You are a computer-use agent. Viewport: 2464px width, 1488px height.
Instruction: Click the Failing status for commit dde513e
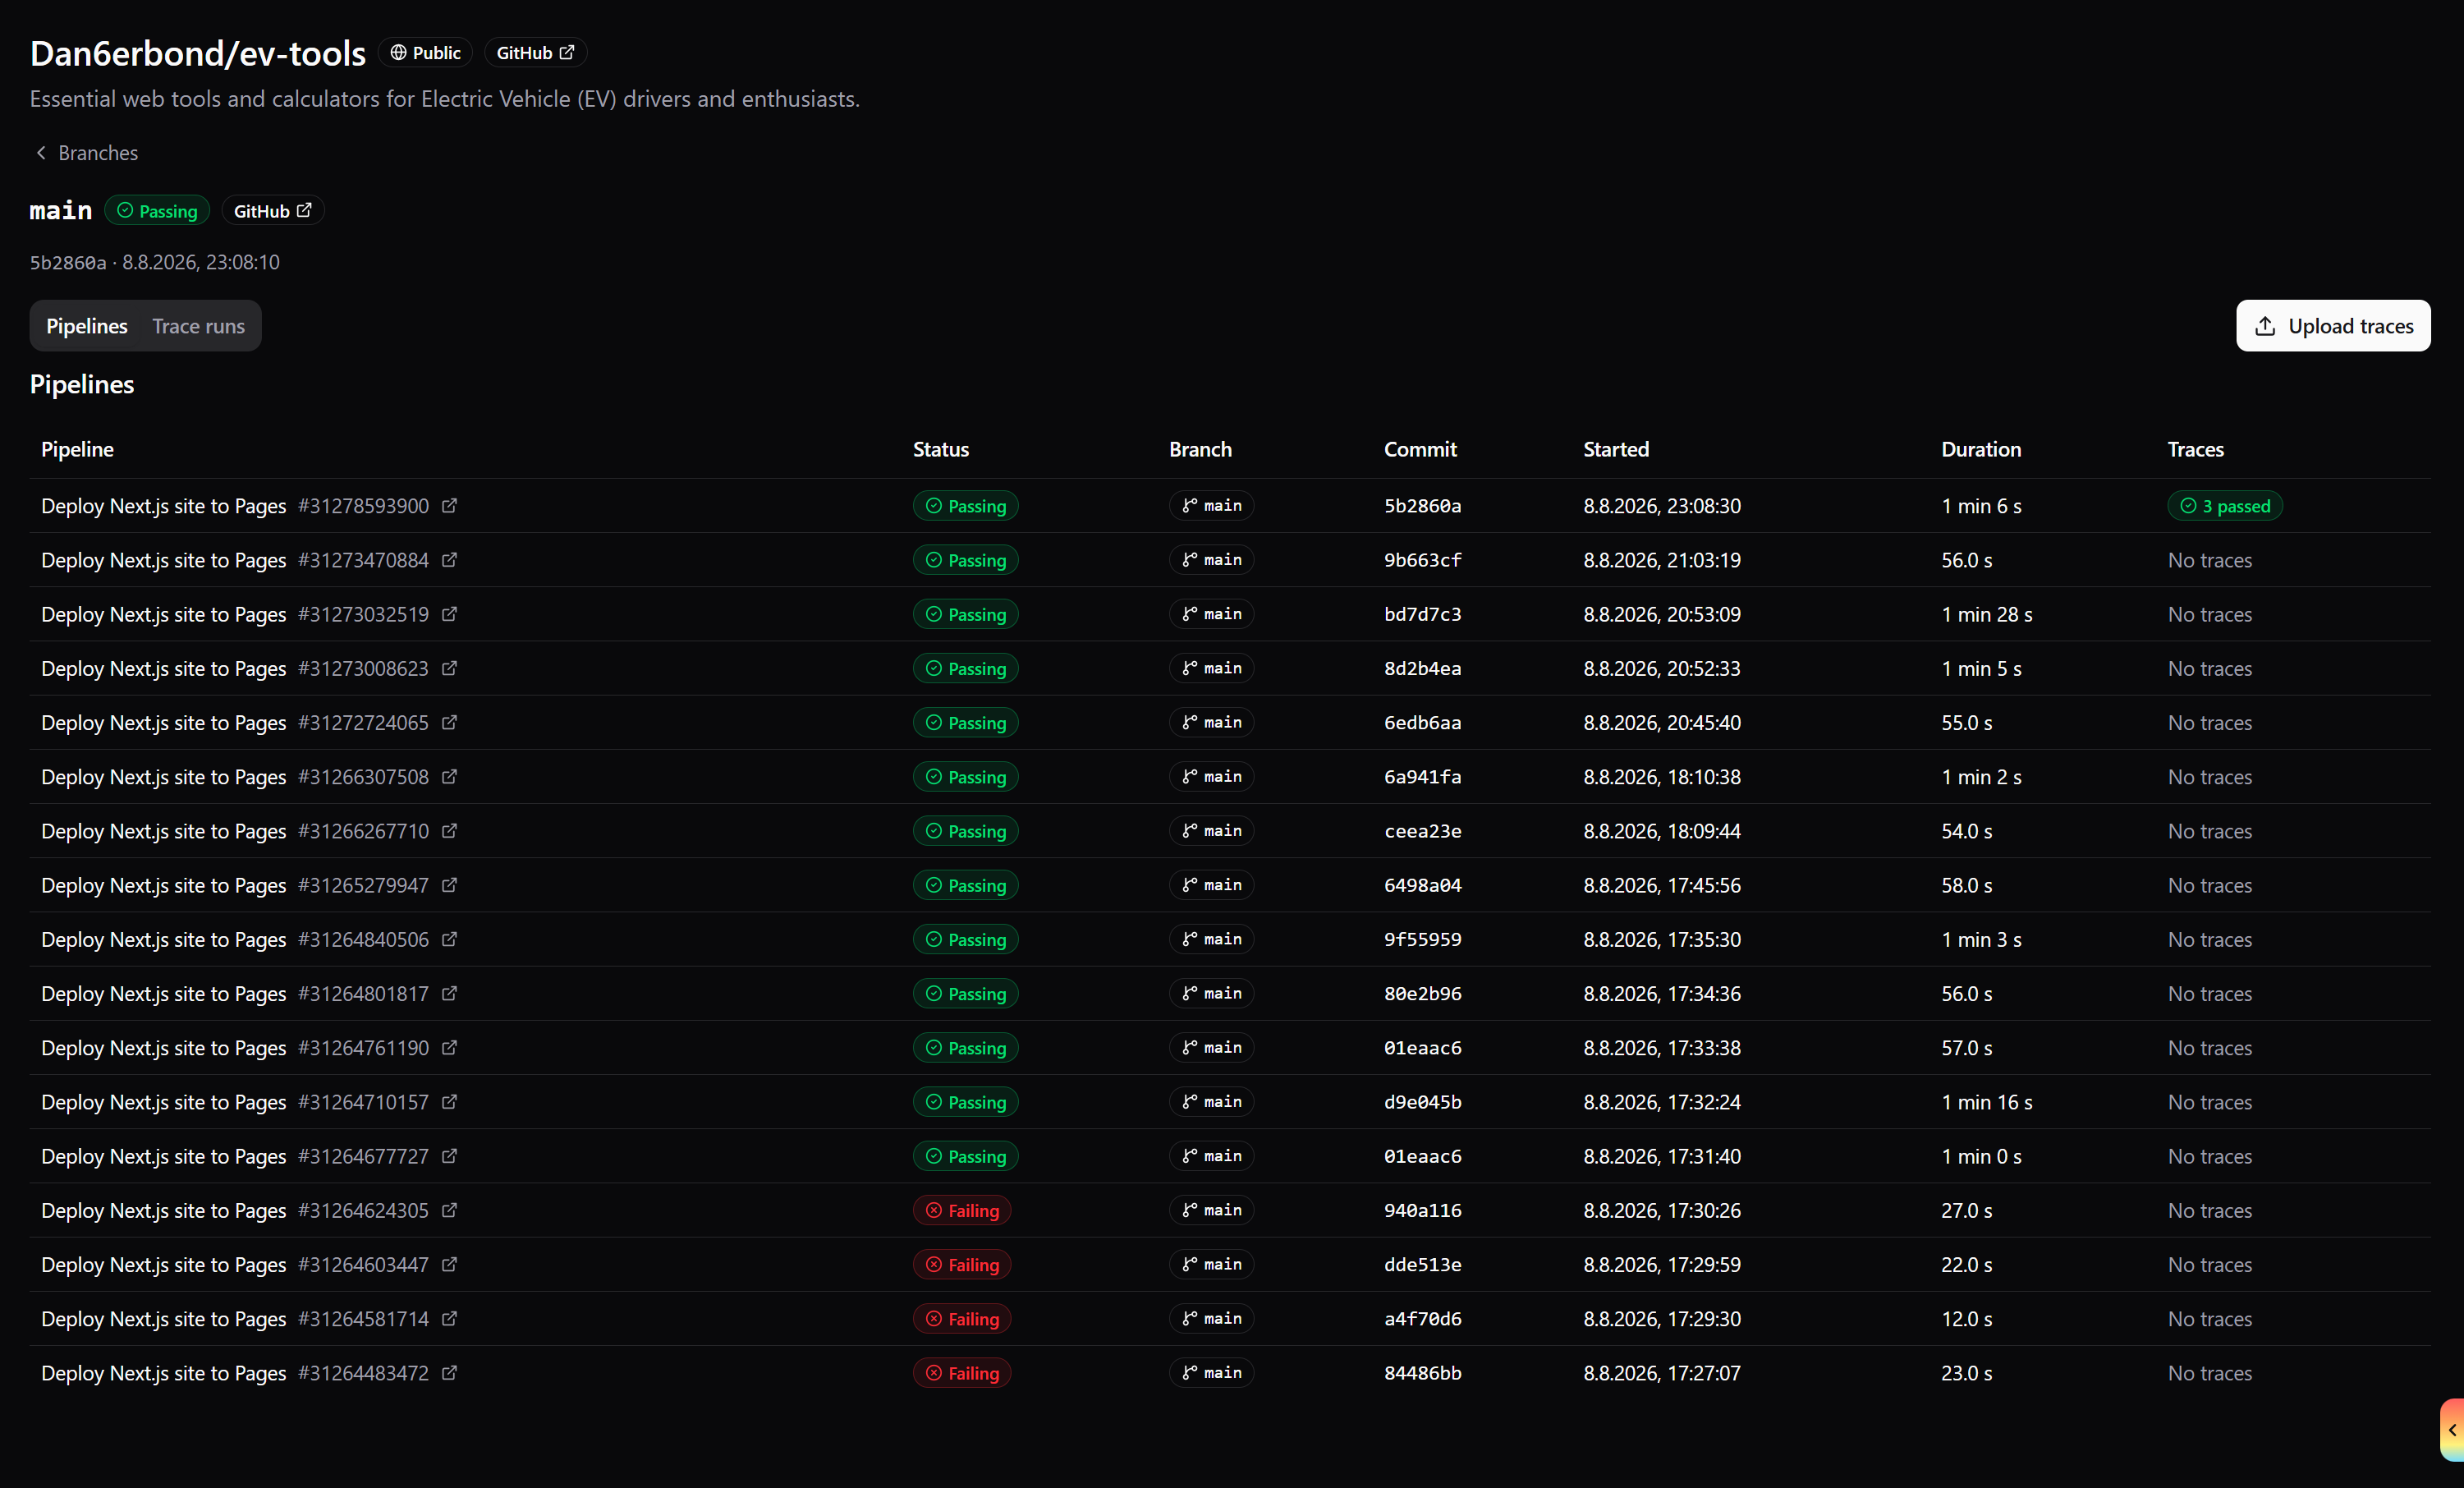pyautogui.click(x=962, y=1264)
